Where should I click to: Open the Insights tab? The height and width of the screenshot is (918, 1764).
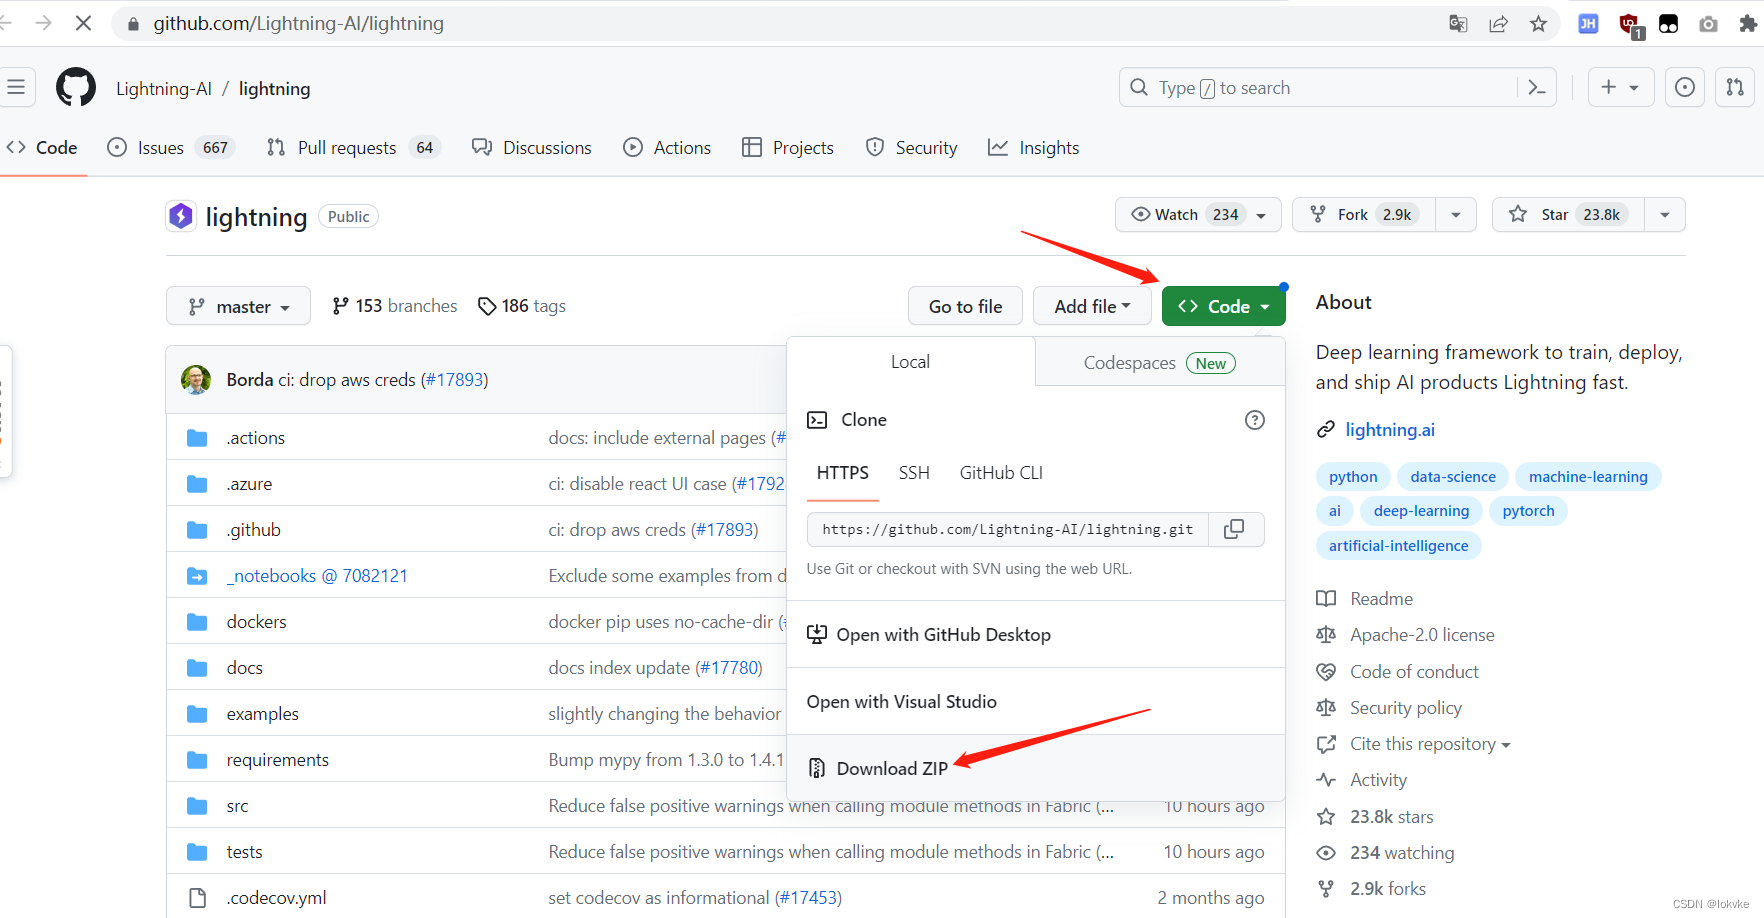[x=1034, y=148]
